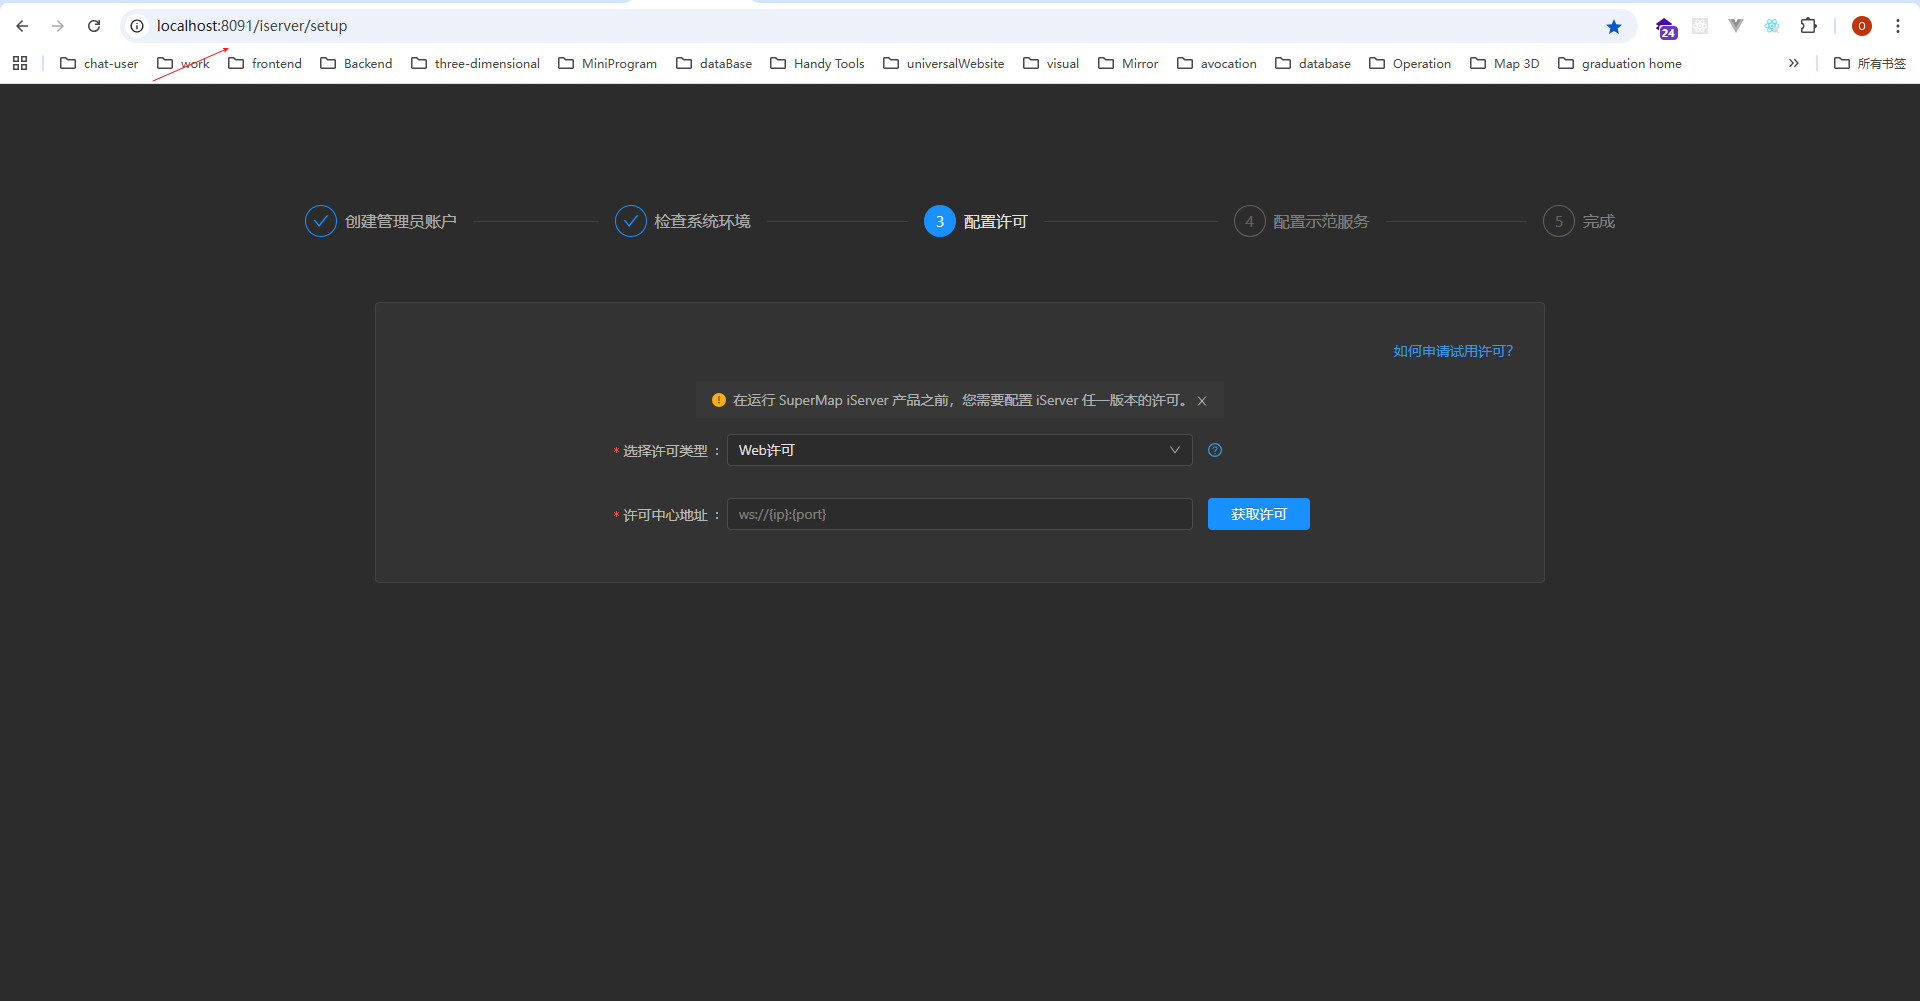Click the help icon beside license type

point(1215,450)
